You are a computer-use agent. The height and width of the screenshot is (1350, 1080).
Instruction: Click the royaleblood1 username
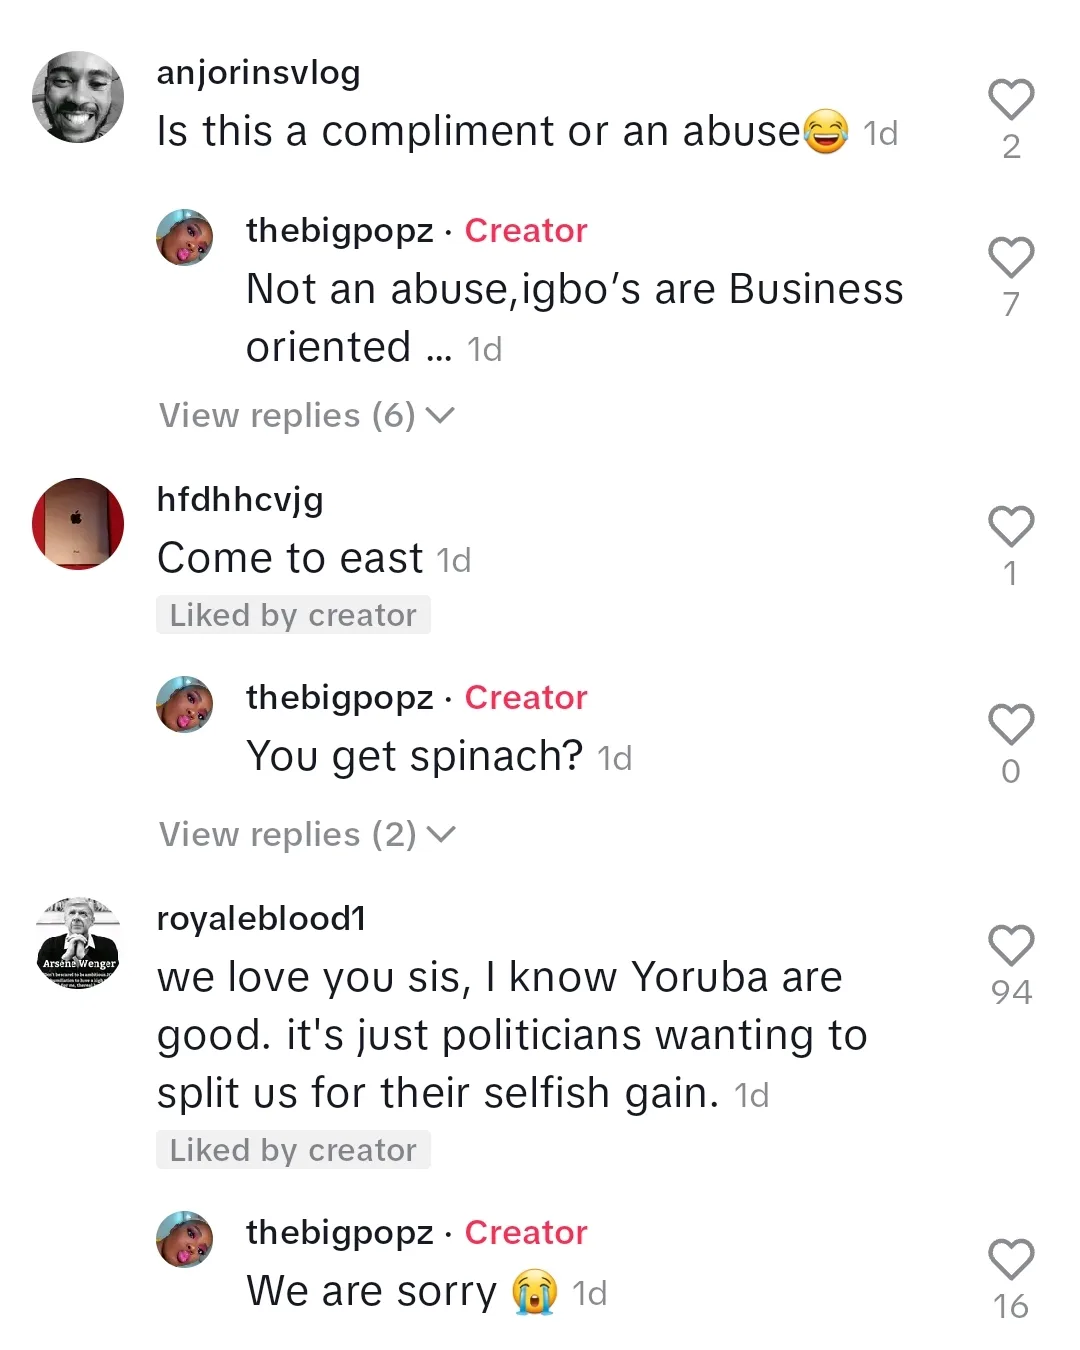pyautogui.click(x=262, y=917)
